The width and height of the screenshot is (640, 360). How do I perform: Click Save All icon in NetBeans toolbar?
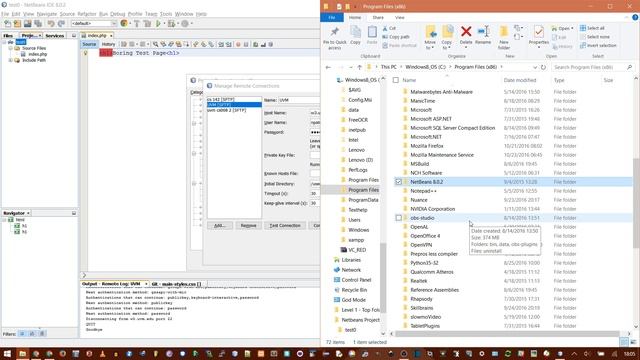(x=38, y=24)
